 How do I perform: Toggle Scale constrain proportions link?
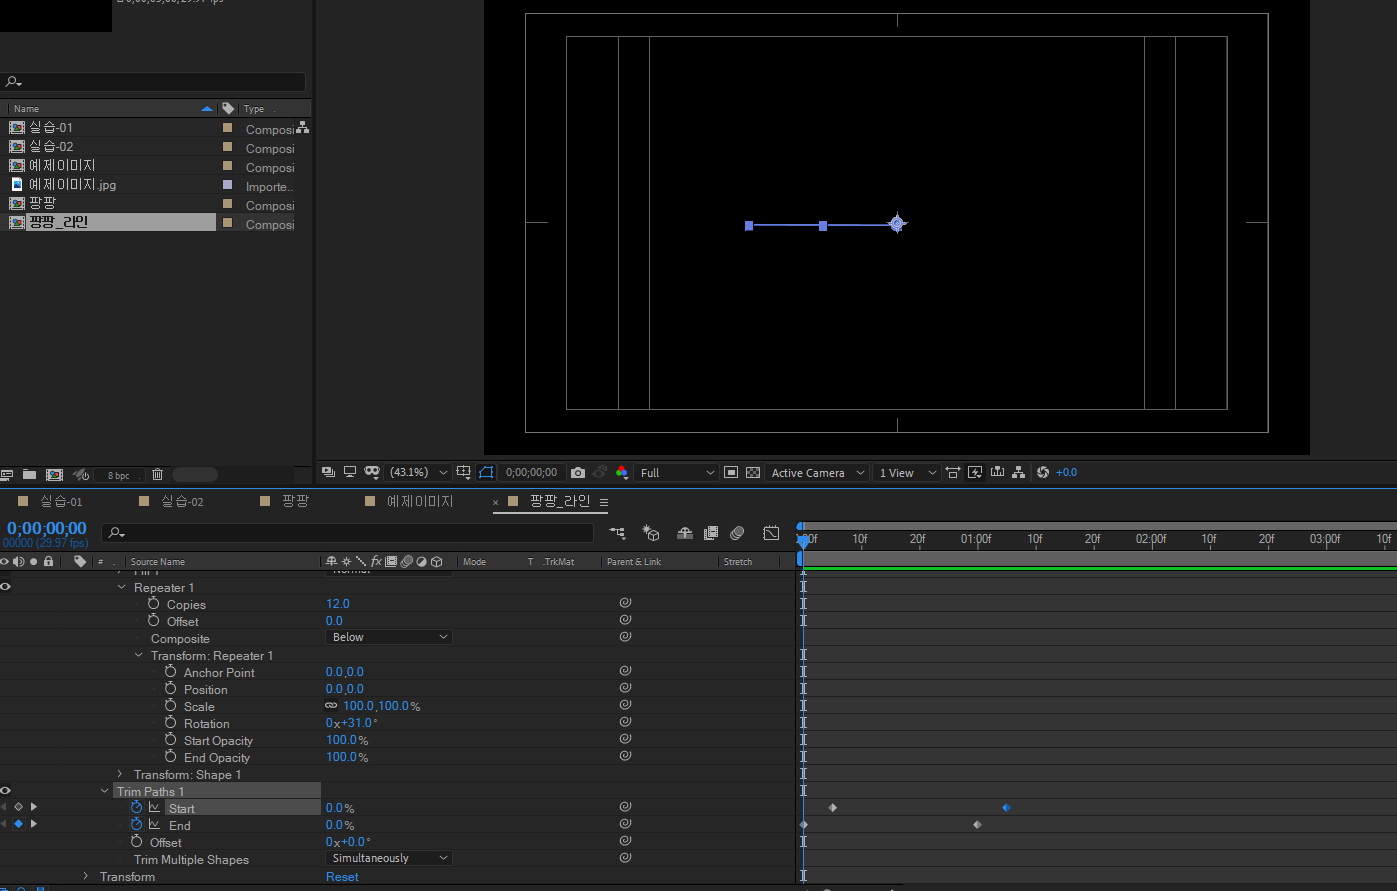pos(332,706)
